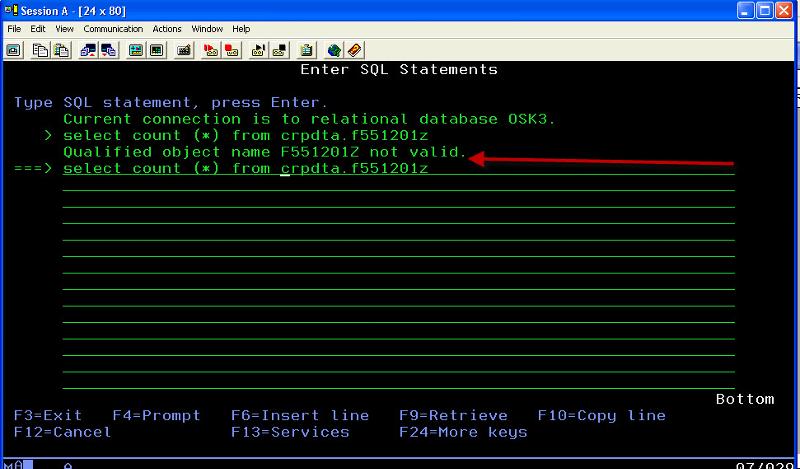This screenshot has height=469, width=800.
Task: Click the F13=Services function key label
Action: click(290, 432)
